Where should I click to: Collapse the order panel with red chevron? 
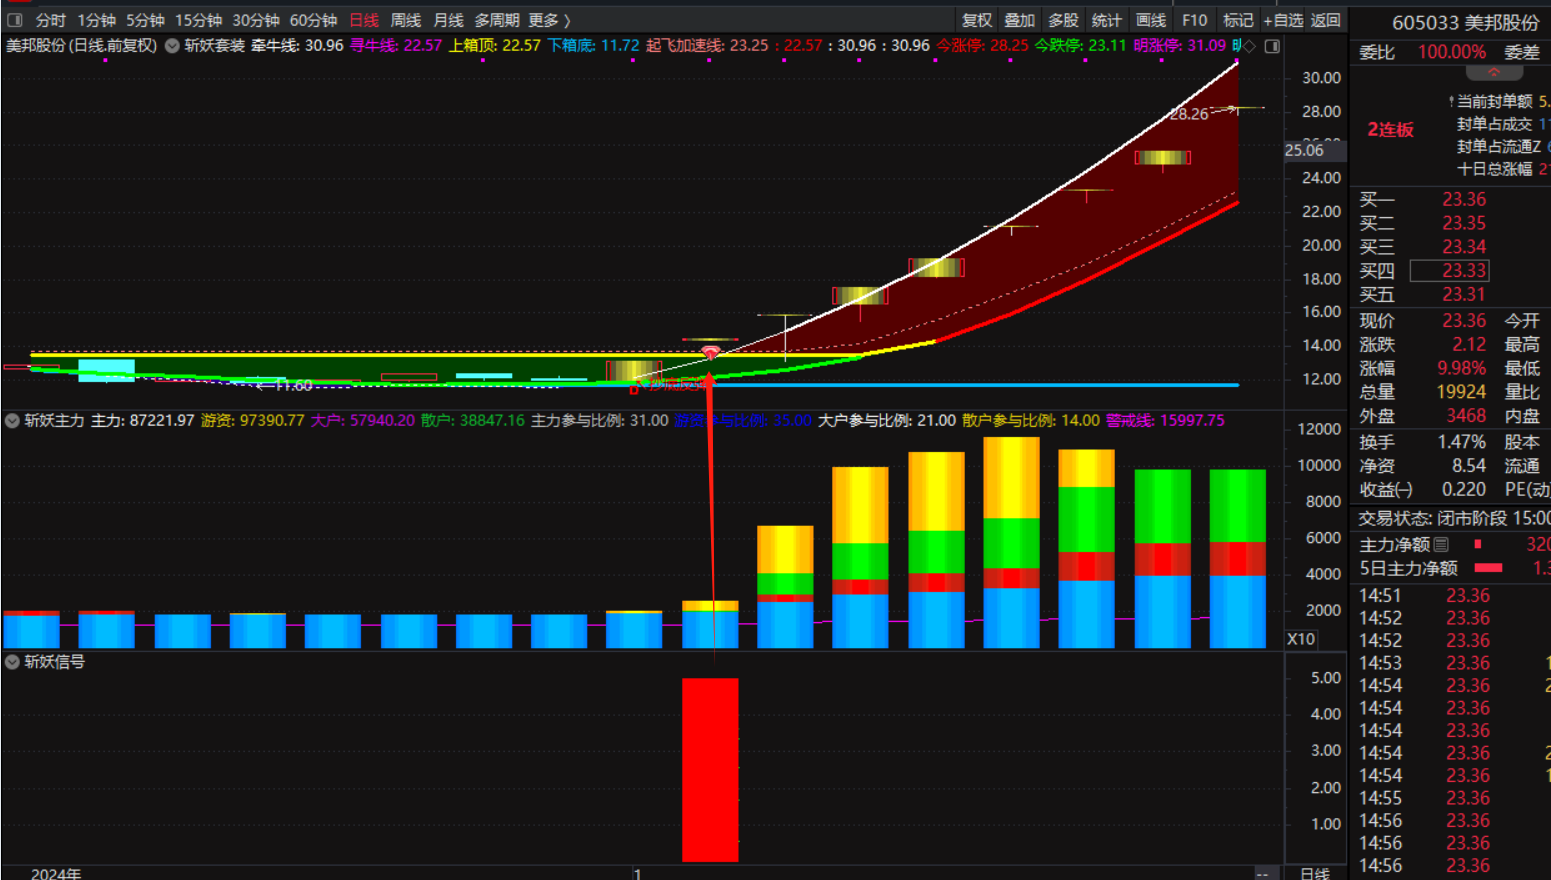pyautogui.click(x=1493, y=73)
